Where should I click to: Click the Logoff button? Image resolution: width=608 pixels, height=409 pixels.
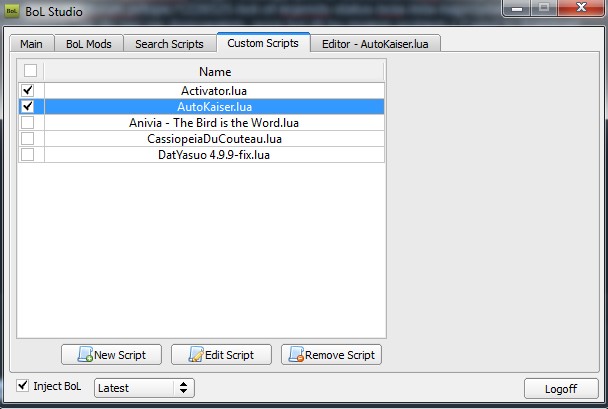[561, 388]
